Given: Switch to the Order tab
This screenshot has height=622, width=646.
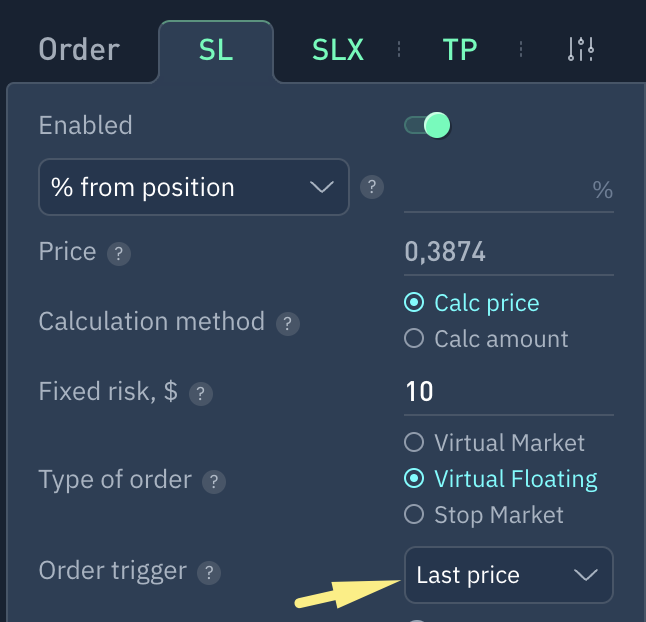Looking at the screenshot, I should point(79,49).
